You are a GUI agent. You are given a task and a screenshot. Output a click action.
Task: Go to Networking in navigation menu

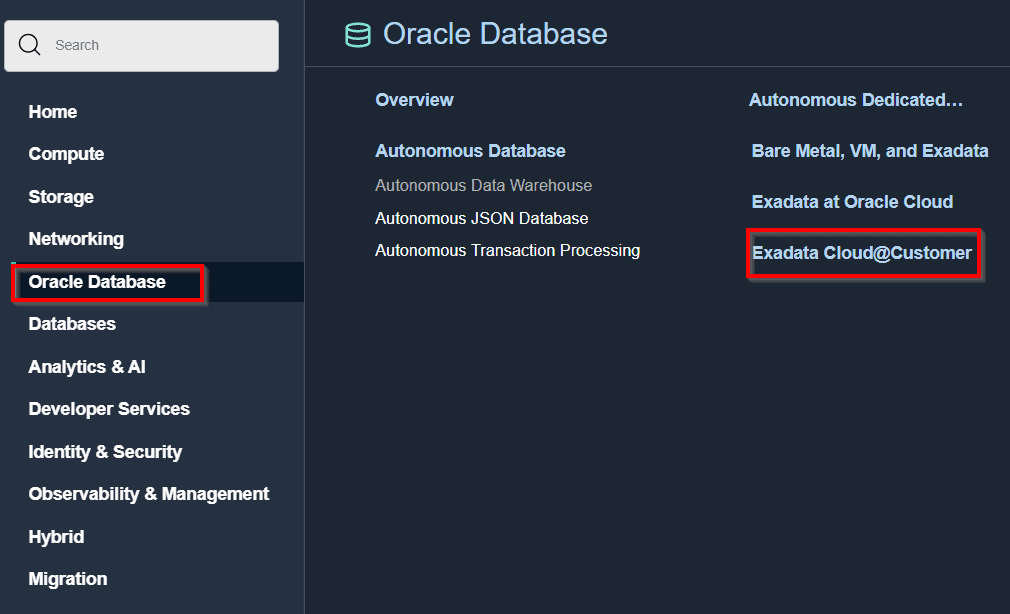(x=76, y=239)
